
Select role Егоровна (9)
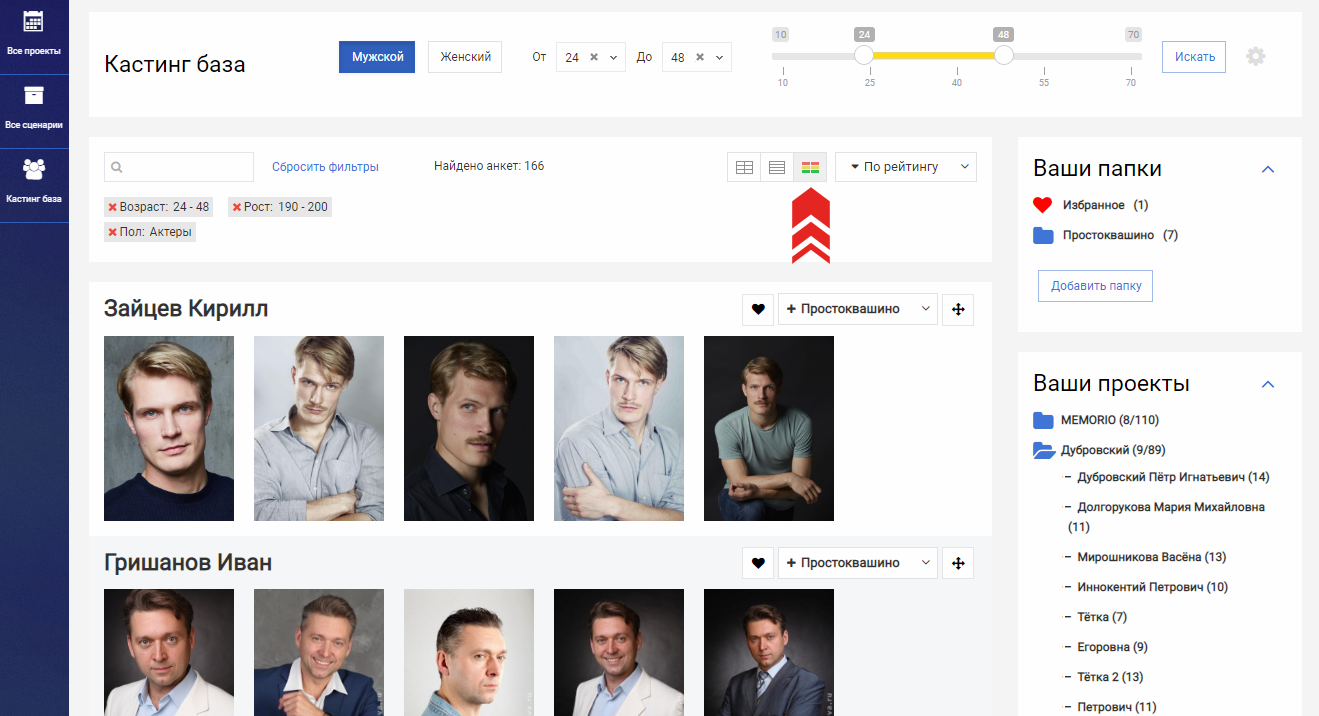tap(1112, 647)
